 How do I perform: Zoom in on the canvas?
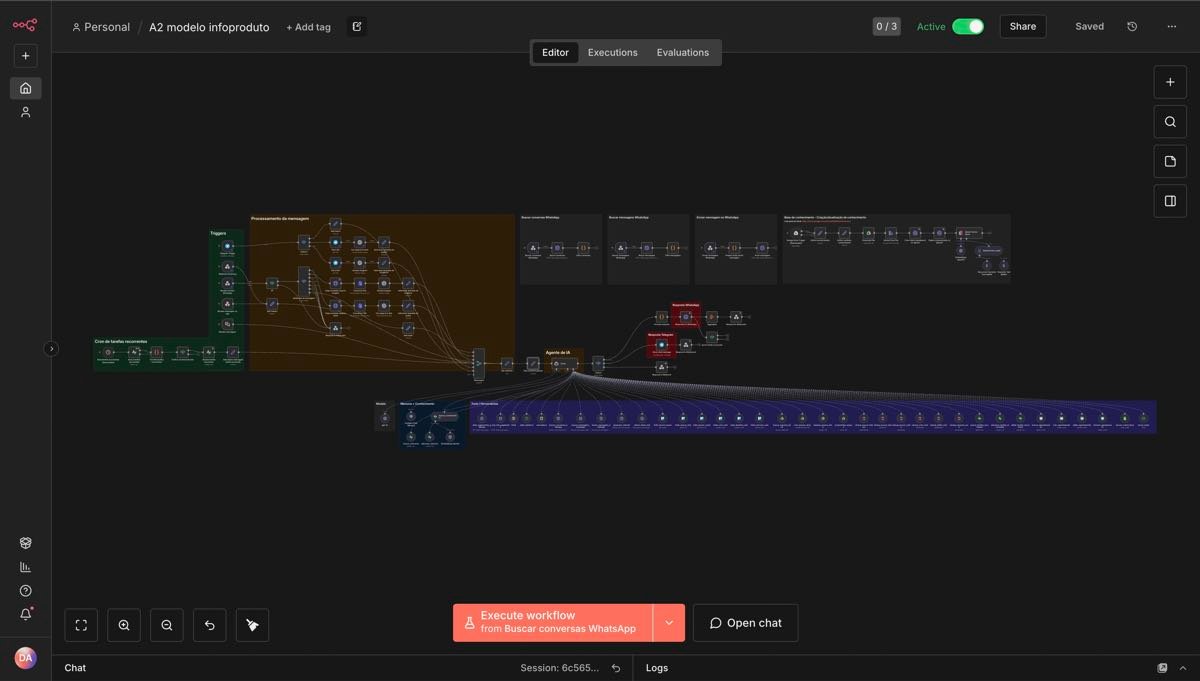(x=123, y=625)
